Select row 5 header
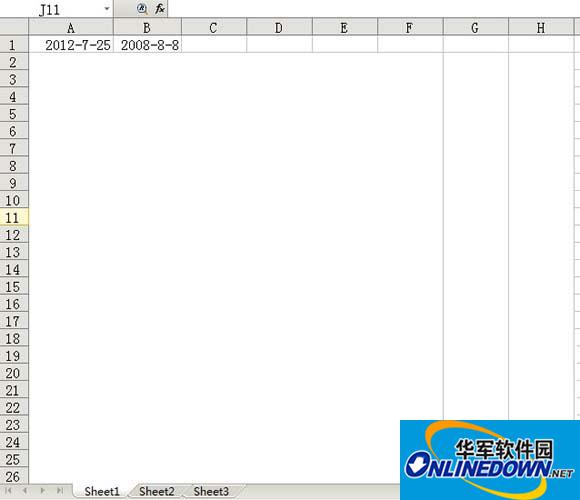 [x=14, y=114]
